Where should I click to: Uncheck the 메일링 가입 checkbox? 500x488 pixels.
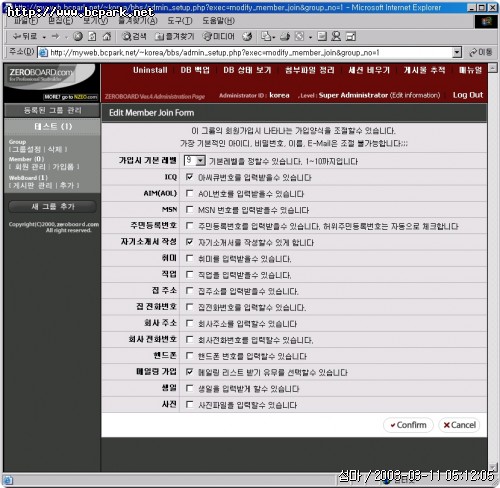(189, 372)
